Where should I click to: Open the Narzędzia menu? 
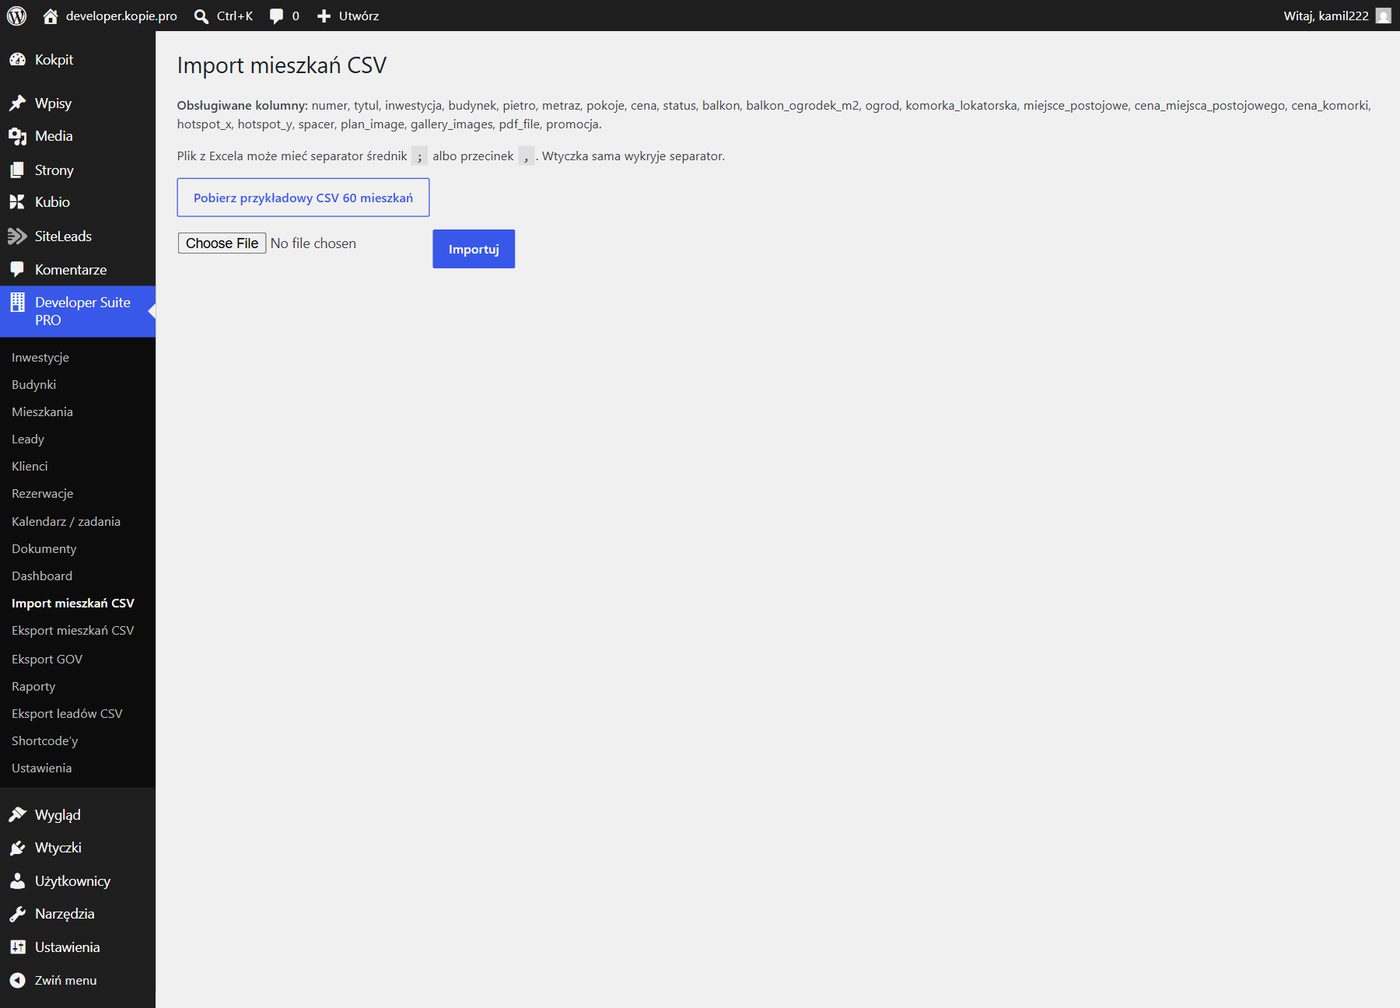(78, 914)
